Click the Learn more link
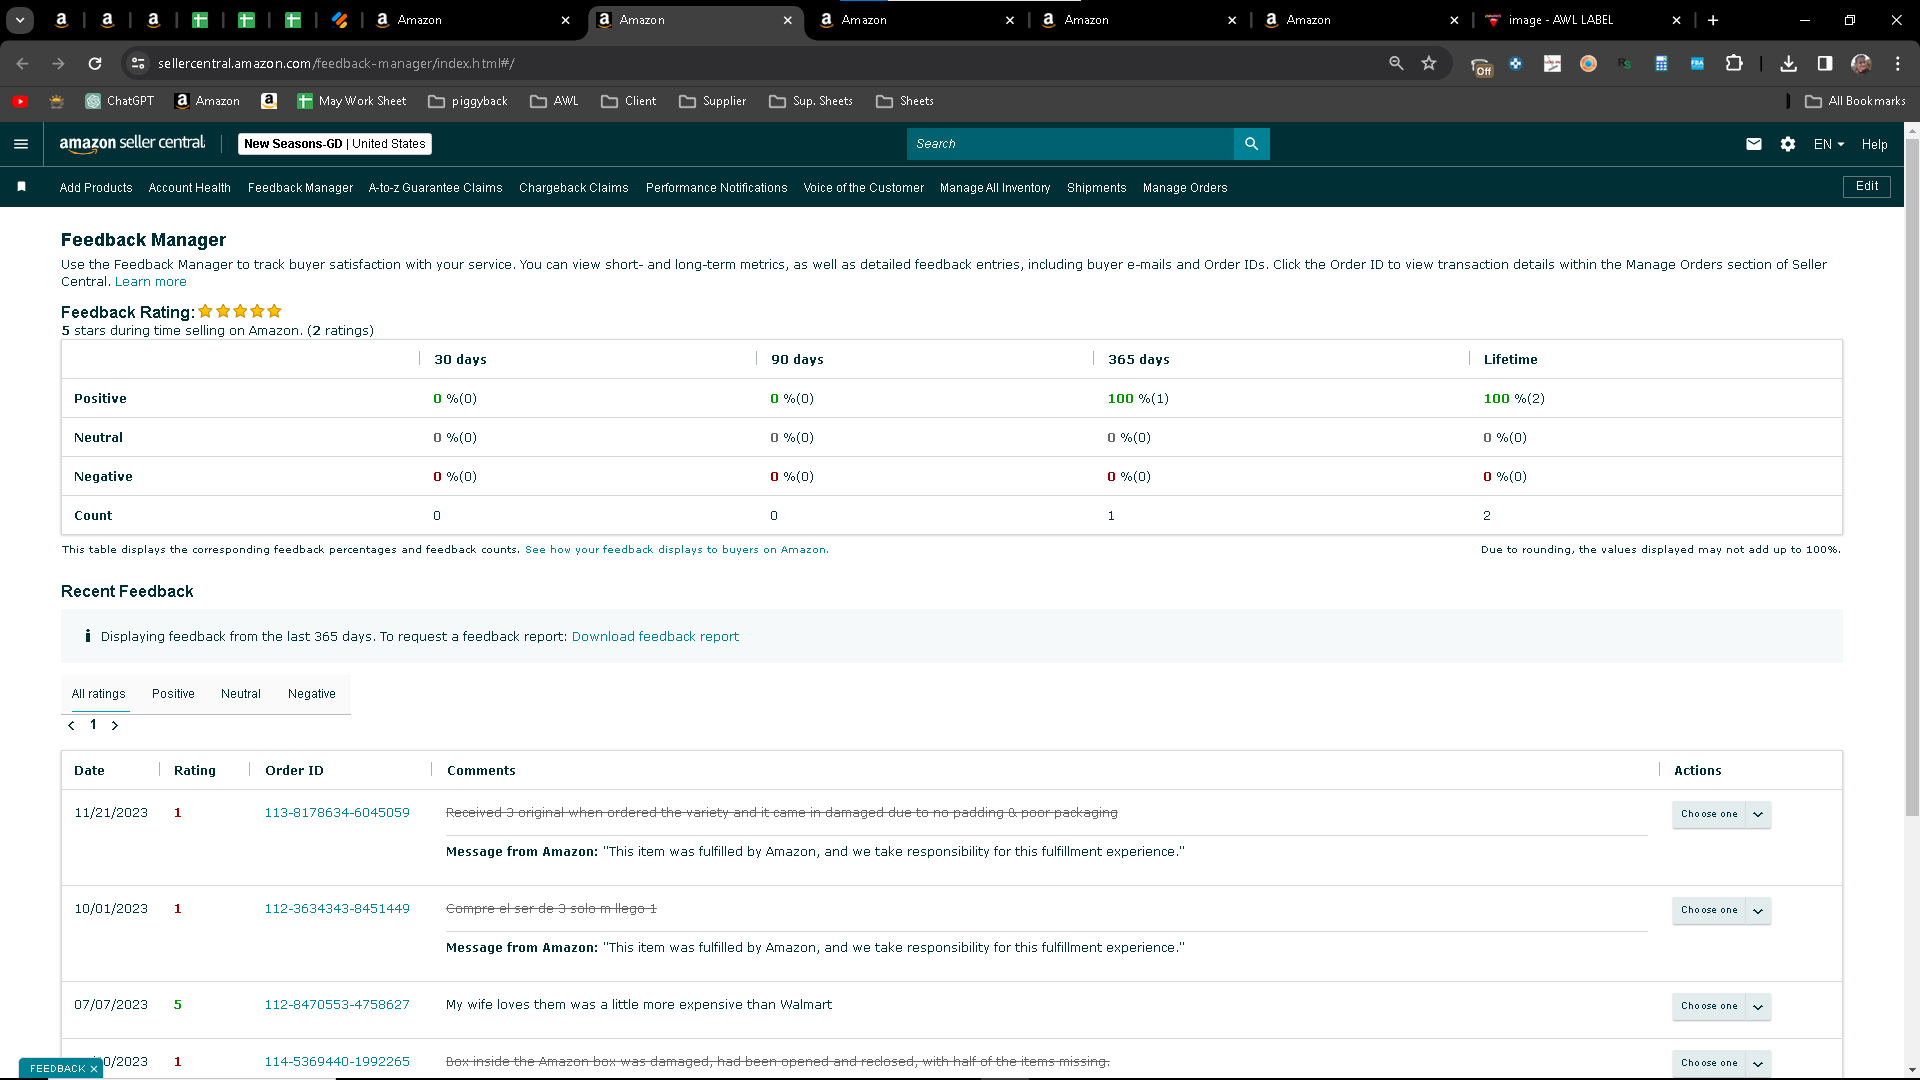Image resolution: width=1920 pixels, height=1080 pixels. [x=151, y=282]
